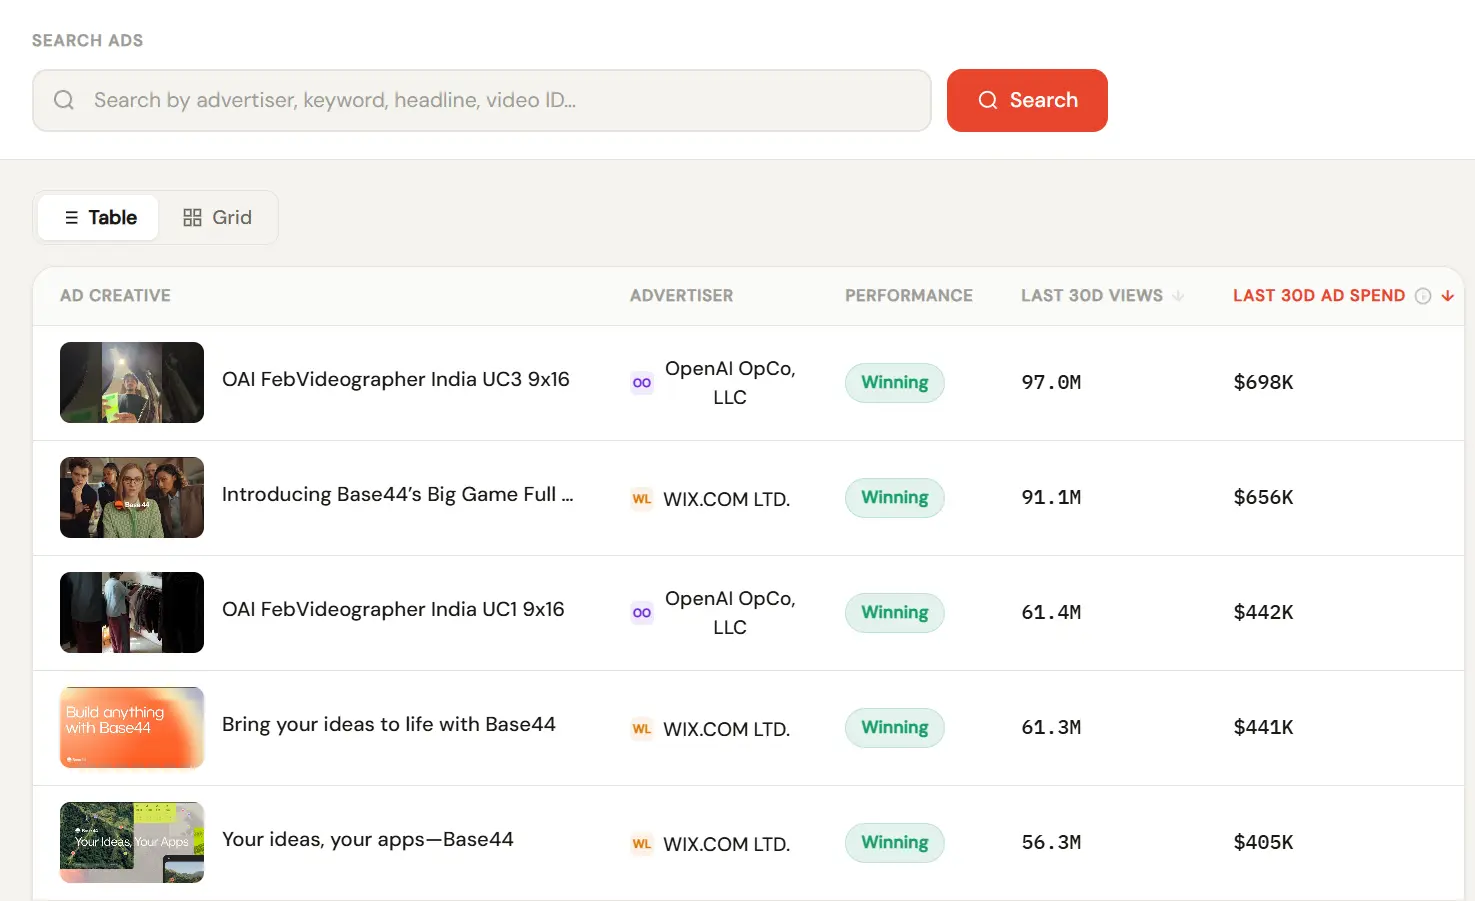The image size is (1475, 901).
Task: Open the OAI FebVideographer India UC3 thumbnail
Action: pos(132,382)
